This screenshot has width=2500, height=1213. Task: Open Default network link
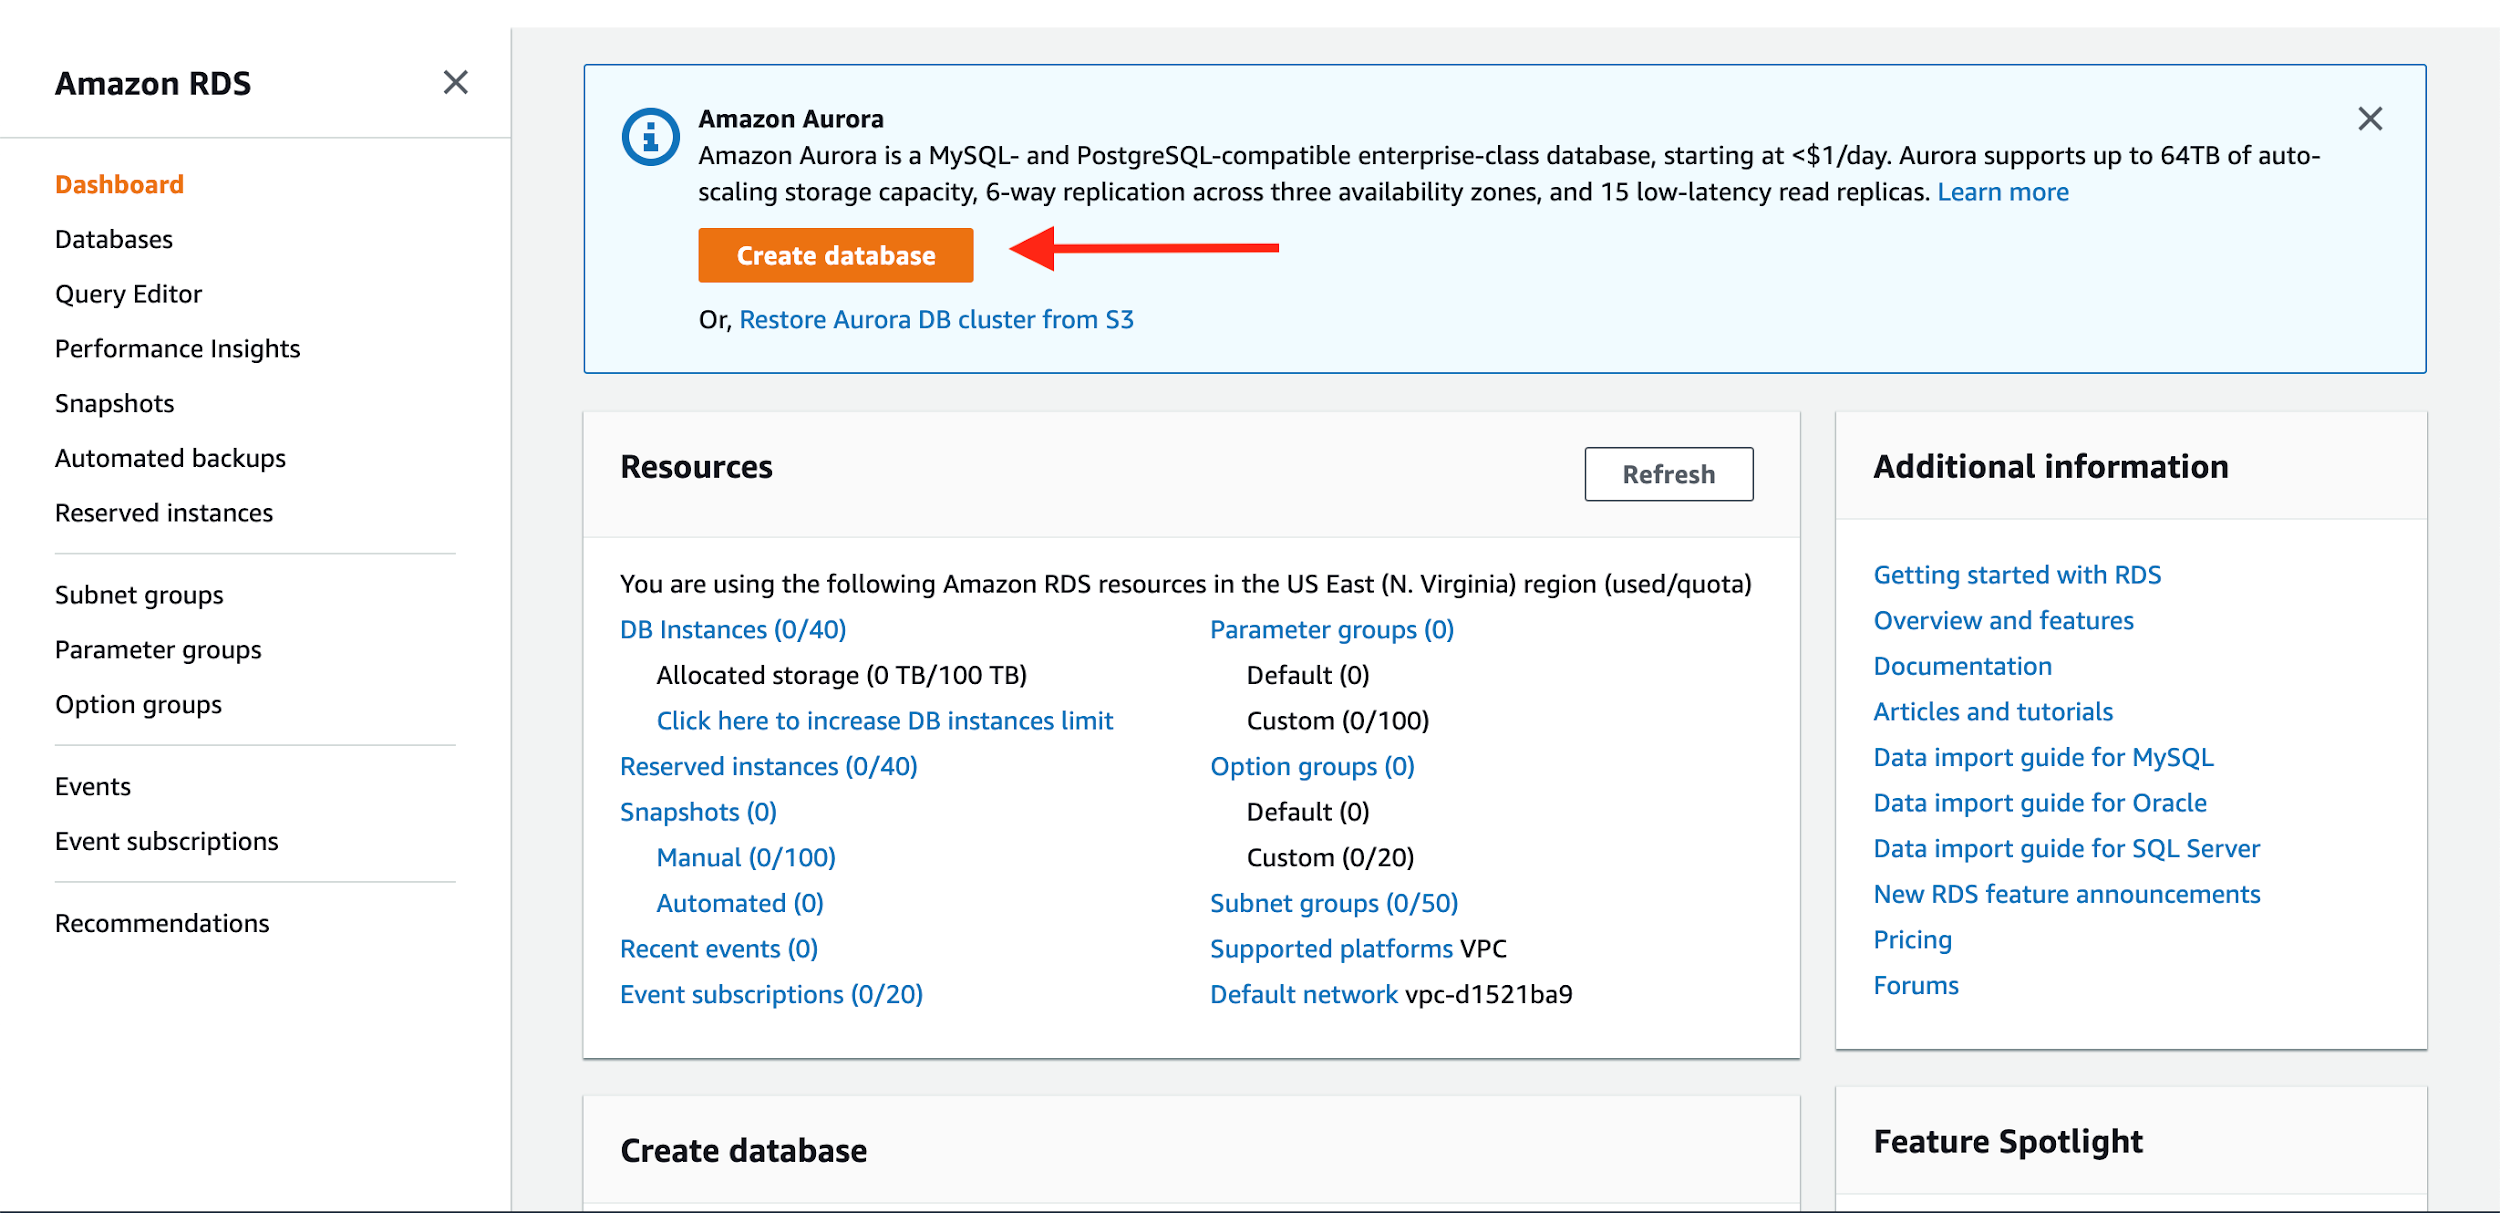coord(1303,995)
